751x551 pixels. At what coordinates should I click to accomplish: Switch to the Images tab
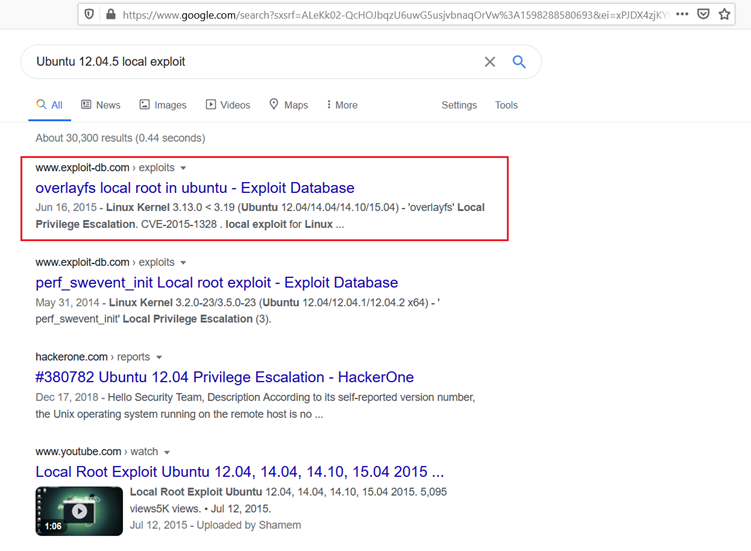click(x=162, y=105)
